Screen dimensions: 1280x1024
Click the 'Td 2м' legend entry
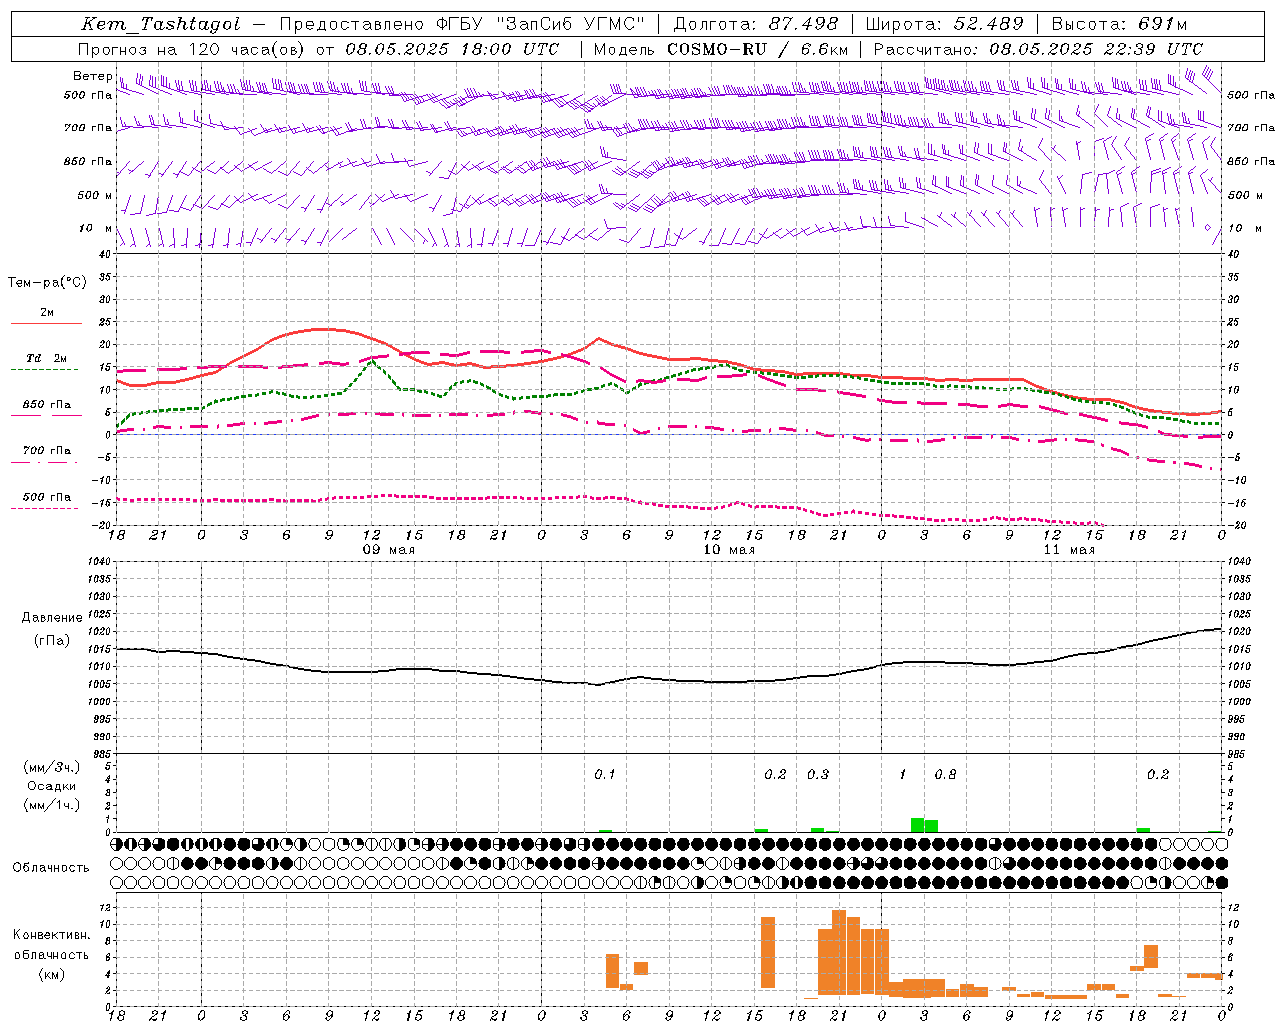[x=46, y=358]
